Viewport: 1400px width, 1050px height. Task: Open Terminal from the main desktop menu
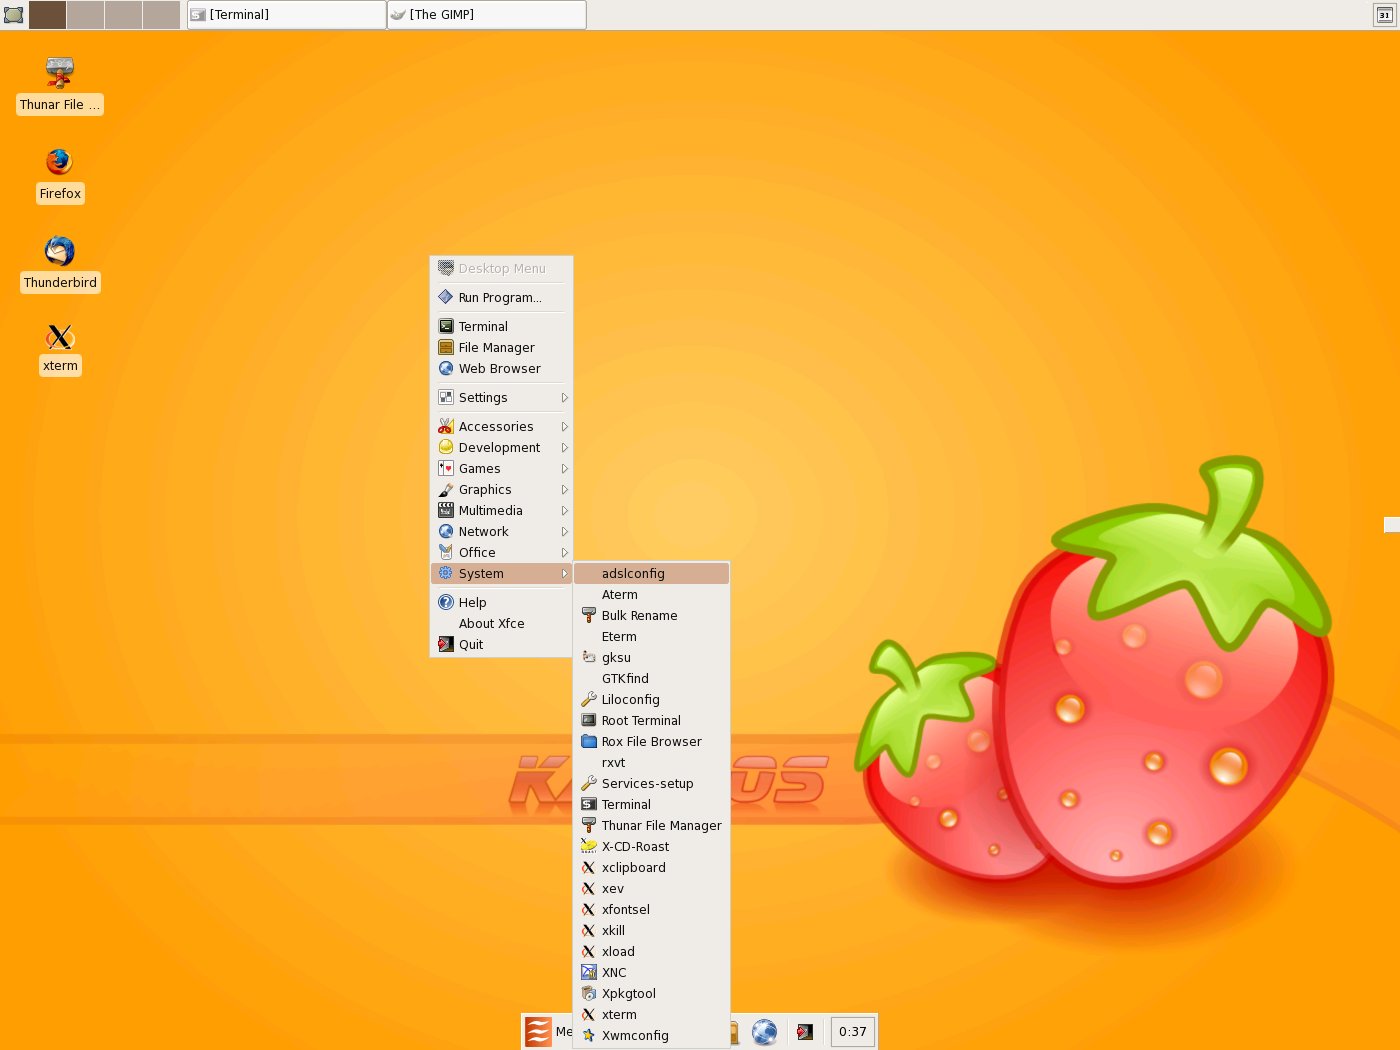501,327
